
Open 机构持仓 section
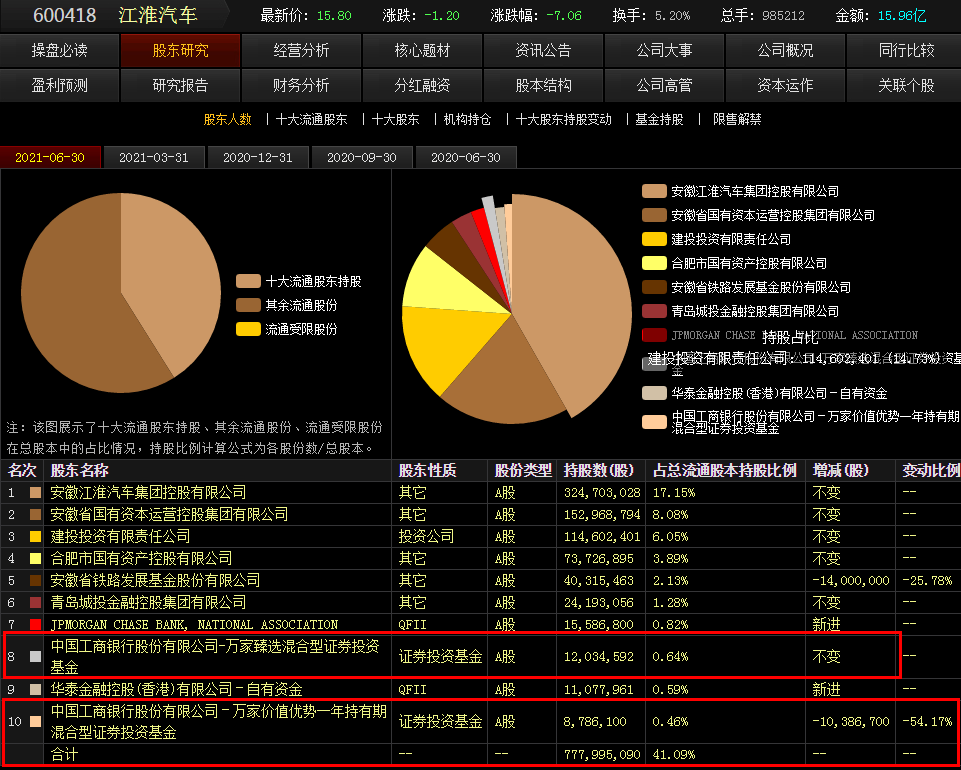pos(468,120)
